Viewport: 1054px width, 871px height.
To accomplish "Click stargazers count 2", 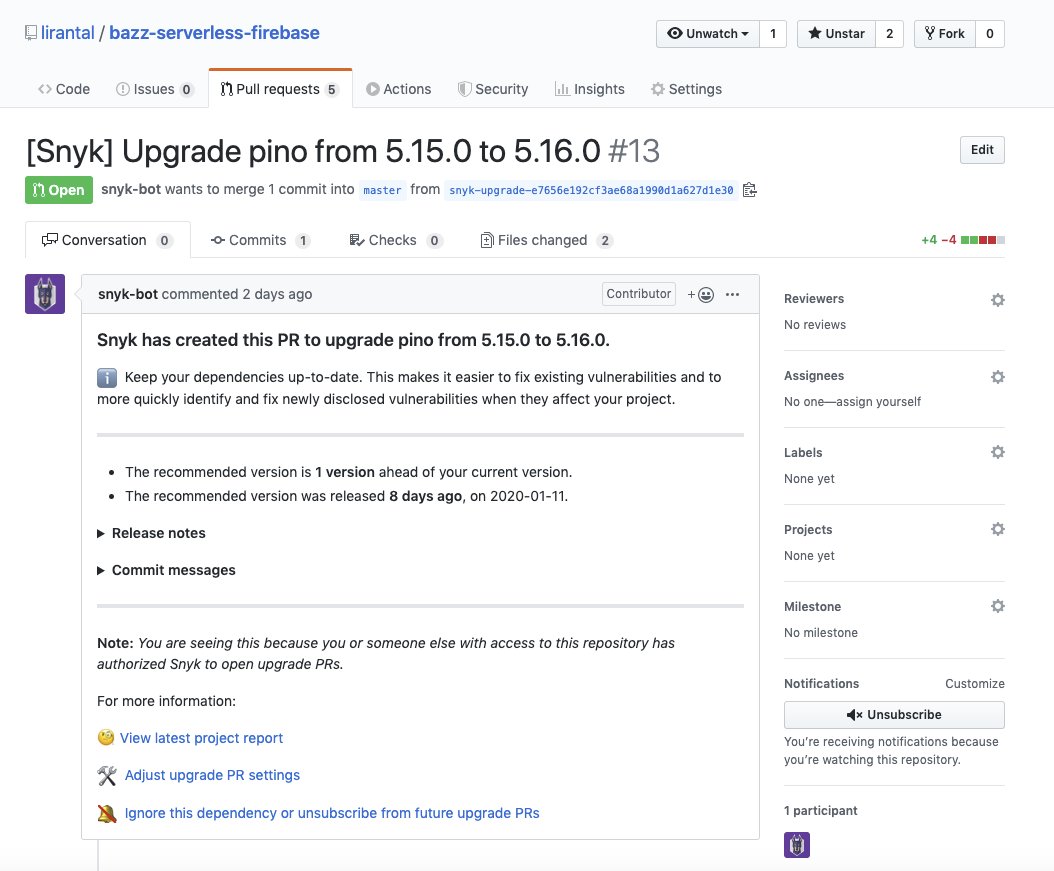I will (x=889, y=34).
